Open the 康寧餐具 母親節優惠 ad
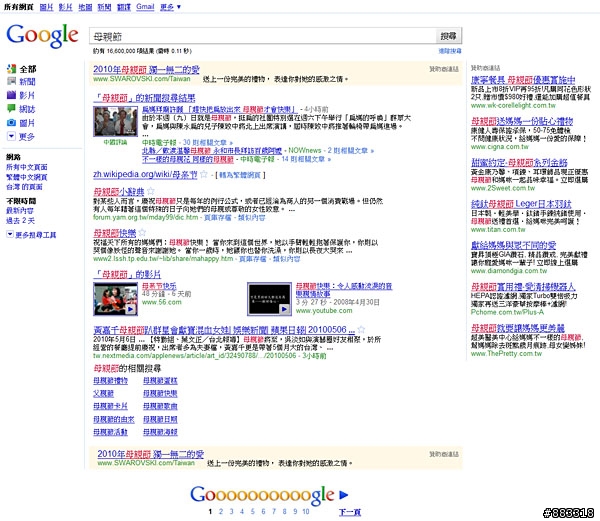The height and width of the screenshot is (521, 600). click(x=523, y=80)
